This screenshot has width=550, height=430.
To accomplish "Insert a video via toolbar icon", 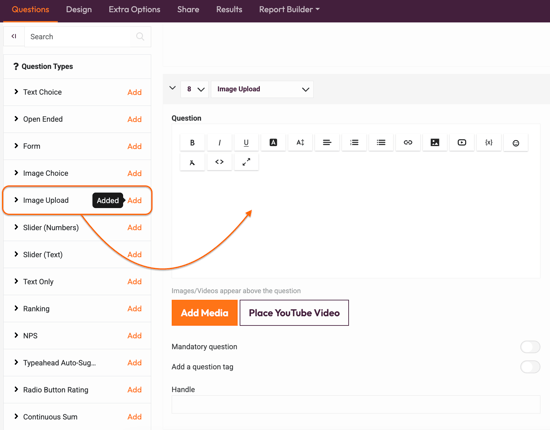I will (462, 142).
